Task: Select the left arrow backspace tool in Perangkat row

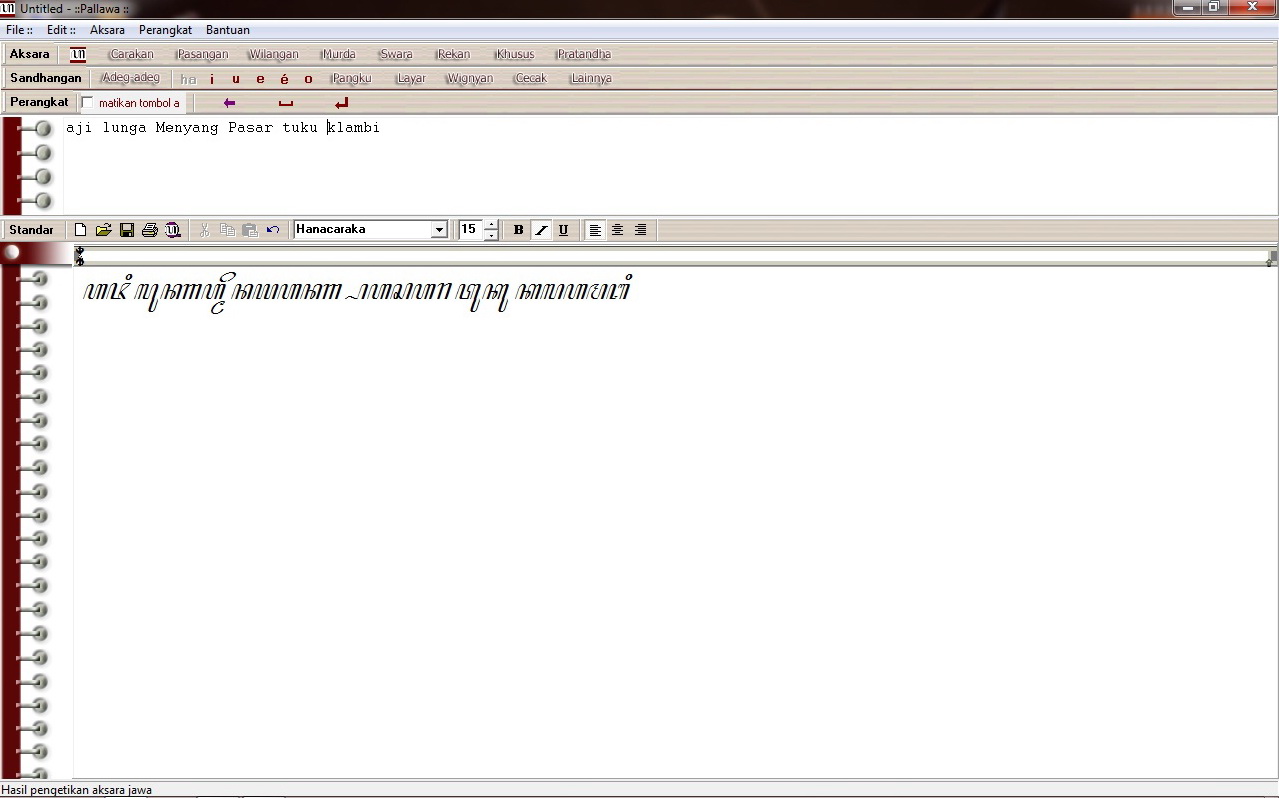Action: pyautogui.click(x=228, y=101)
